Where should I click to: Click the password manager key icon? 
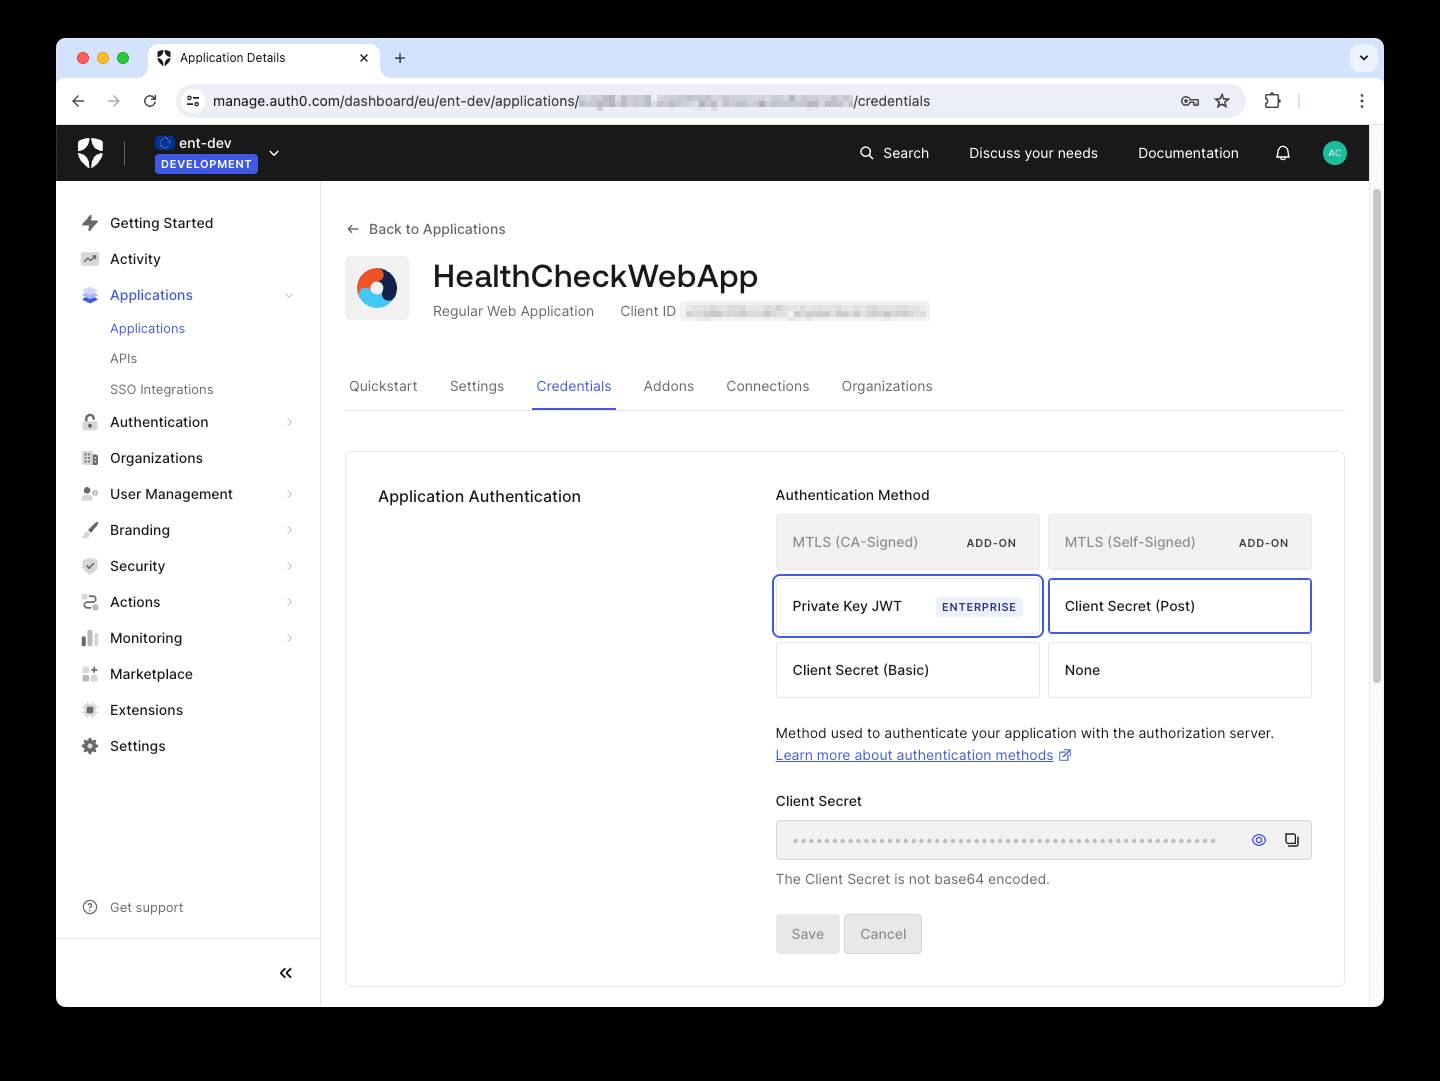pyautogui.click(x=1189, y=101)
